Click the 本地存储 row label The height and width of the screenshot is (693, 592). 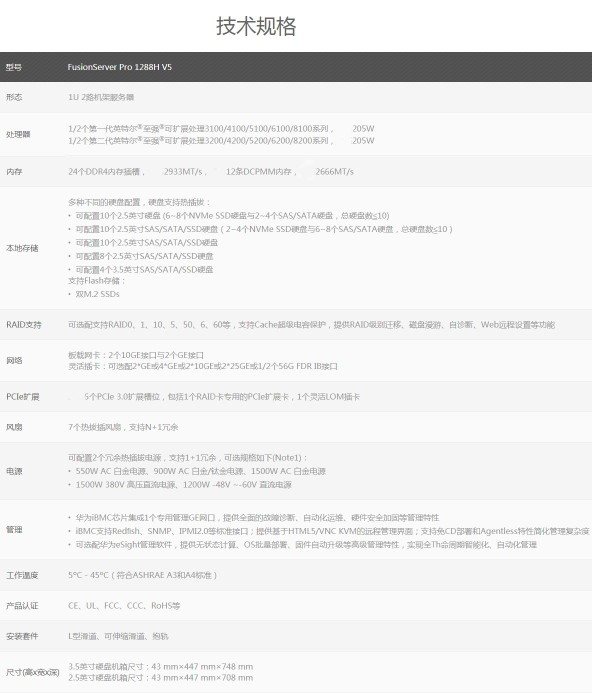[22, 248]
